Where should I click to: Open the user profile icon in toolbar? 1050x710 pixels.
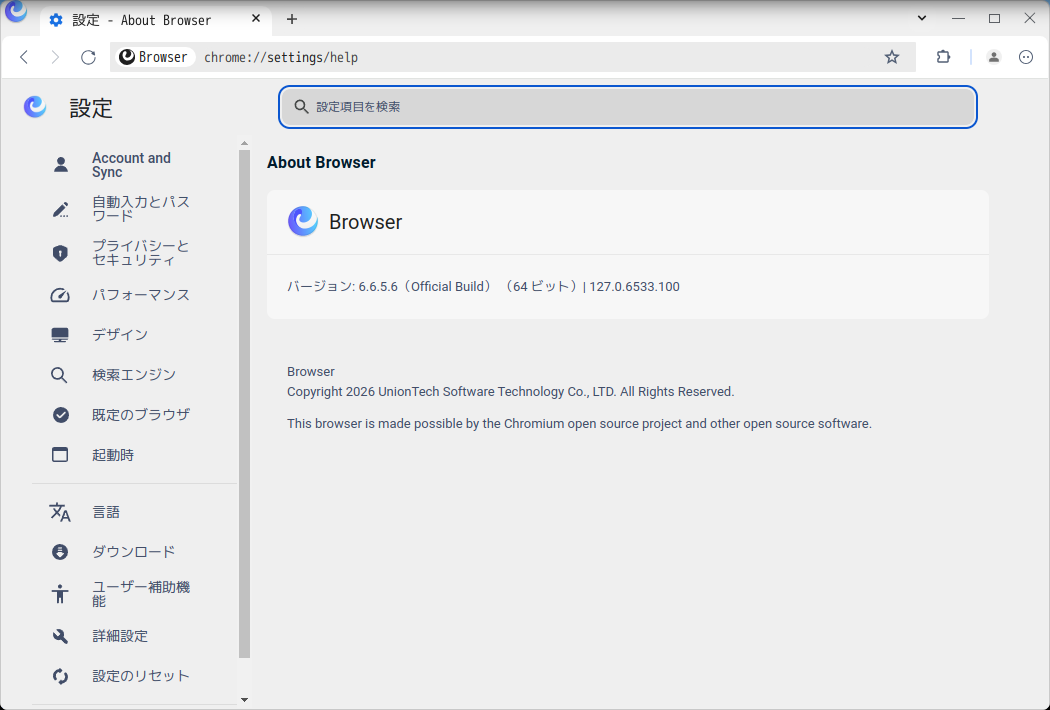993,57
